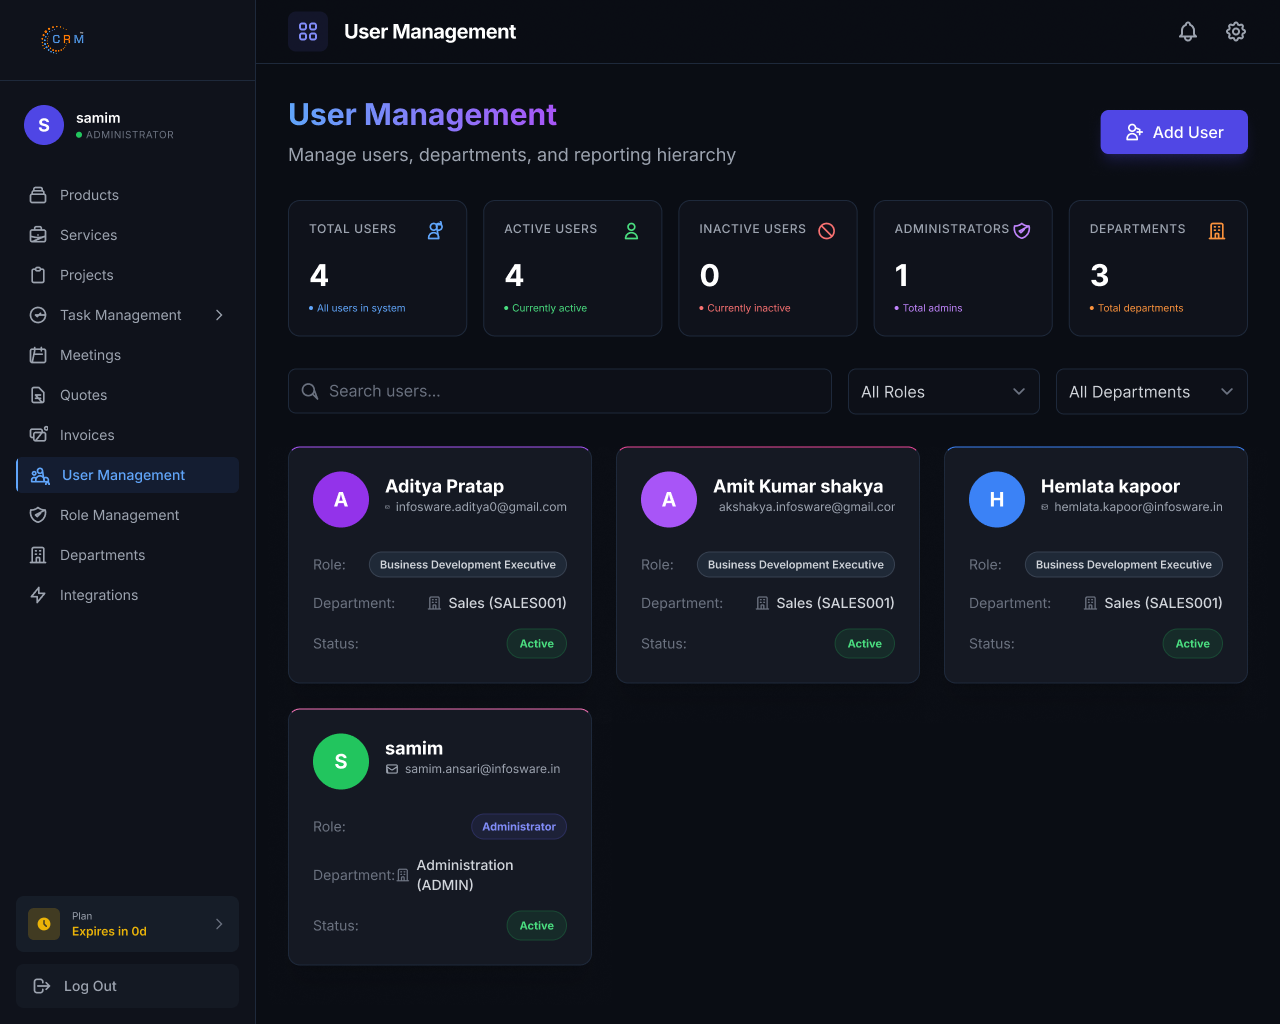Screen dimensions: 1280x1024
Task: Click the Departments building icon in the stats card
Action: click(1217, 231)
